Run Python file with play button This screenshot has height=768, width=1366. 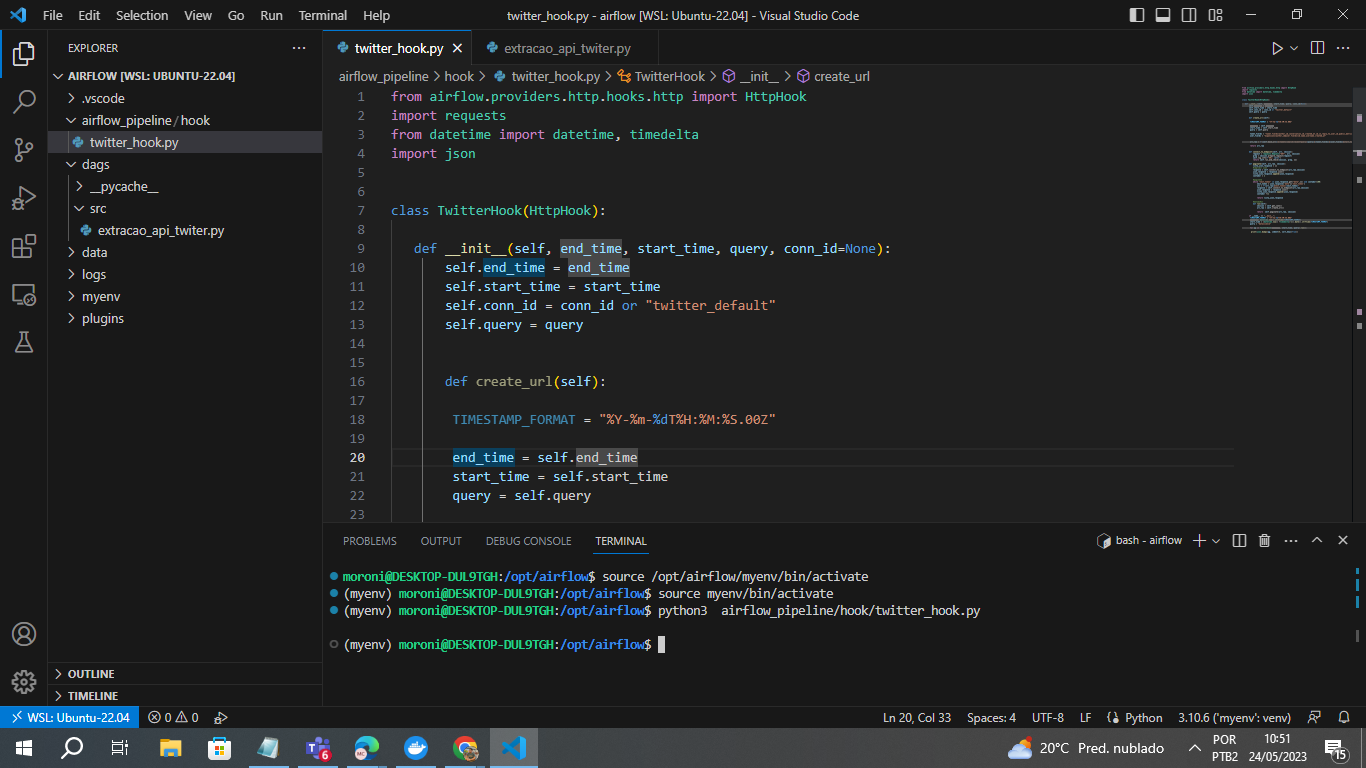point(1277,48)
